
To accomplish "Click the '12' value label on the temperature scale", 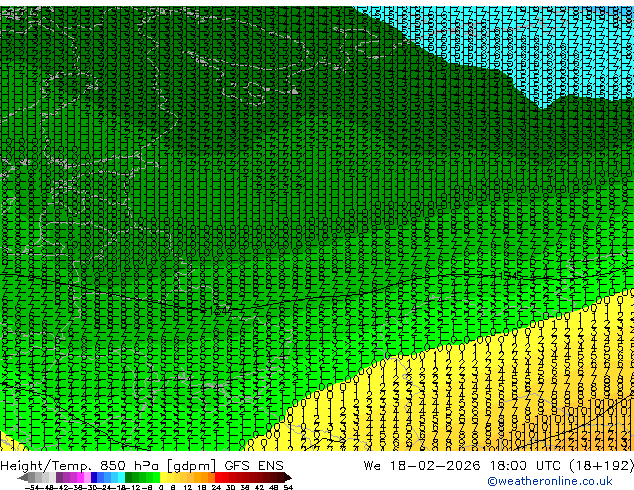I will click(188, 487).
